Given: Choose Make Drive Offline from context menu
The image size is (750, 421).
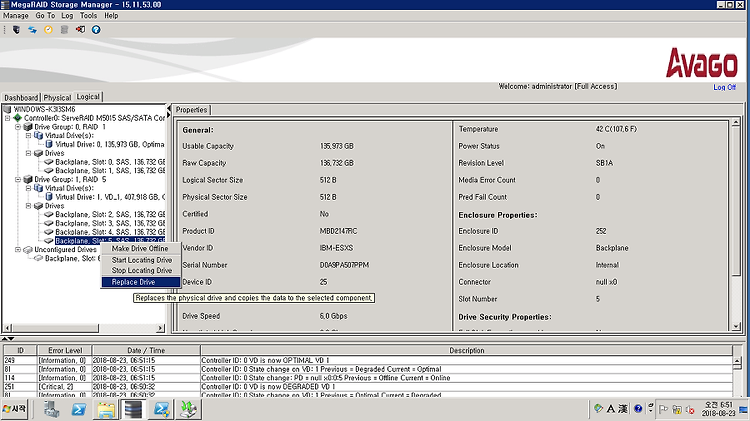Looking at the screenshot, I should click(x=140, y=248).
